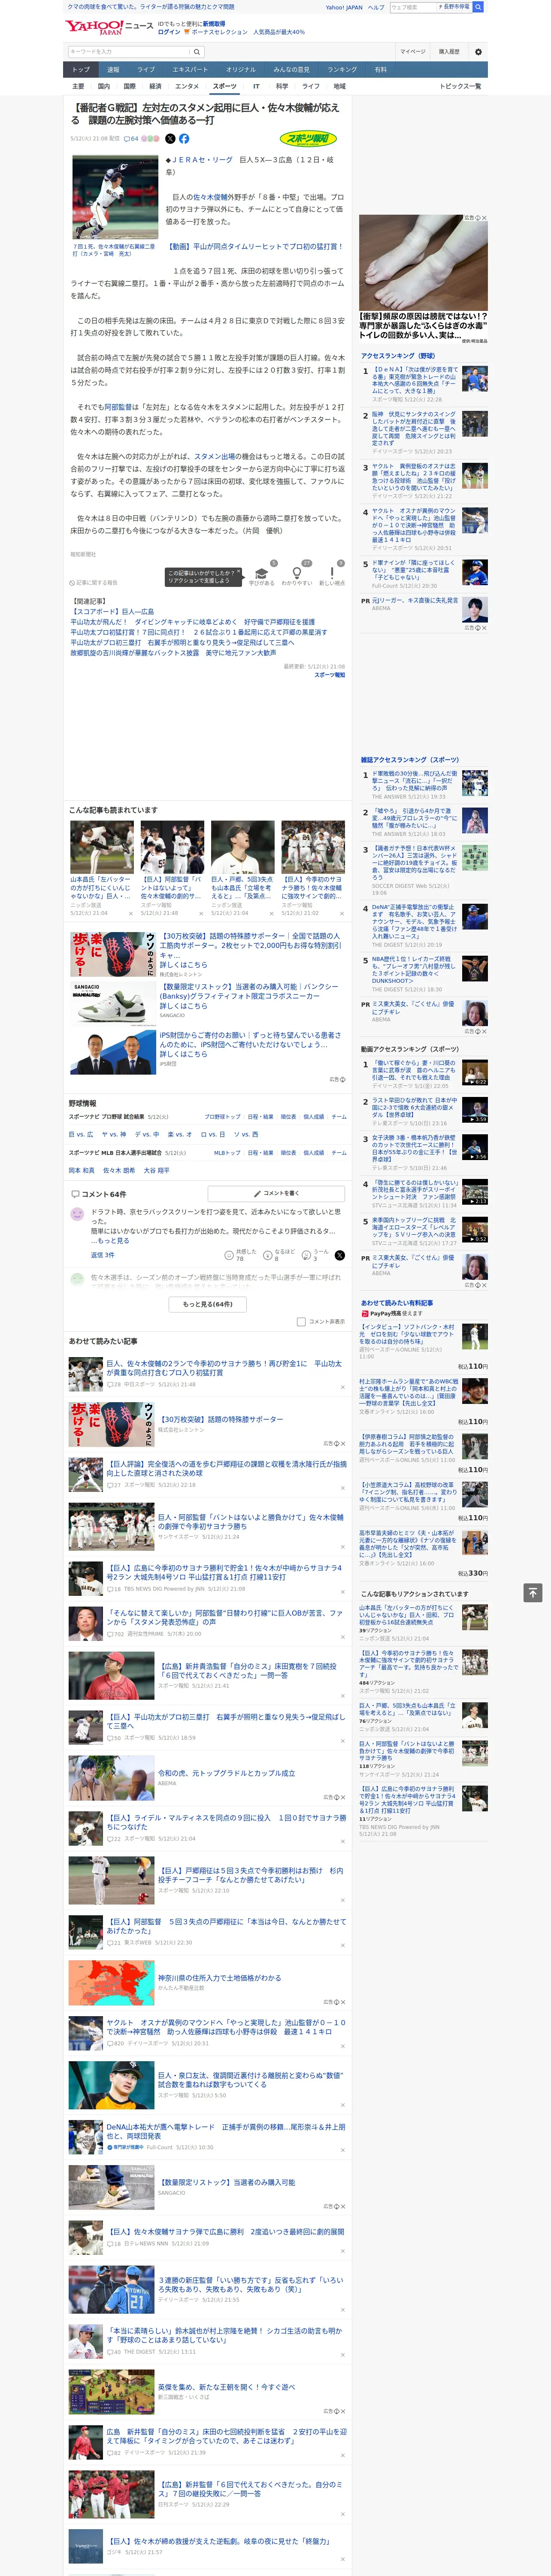Click the Yahoo! JAPAN news logo
This screenshot has width=551, height=2576.
point(108,27)
